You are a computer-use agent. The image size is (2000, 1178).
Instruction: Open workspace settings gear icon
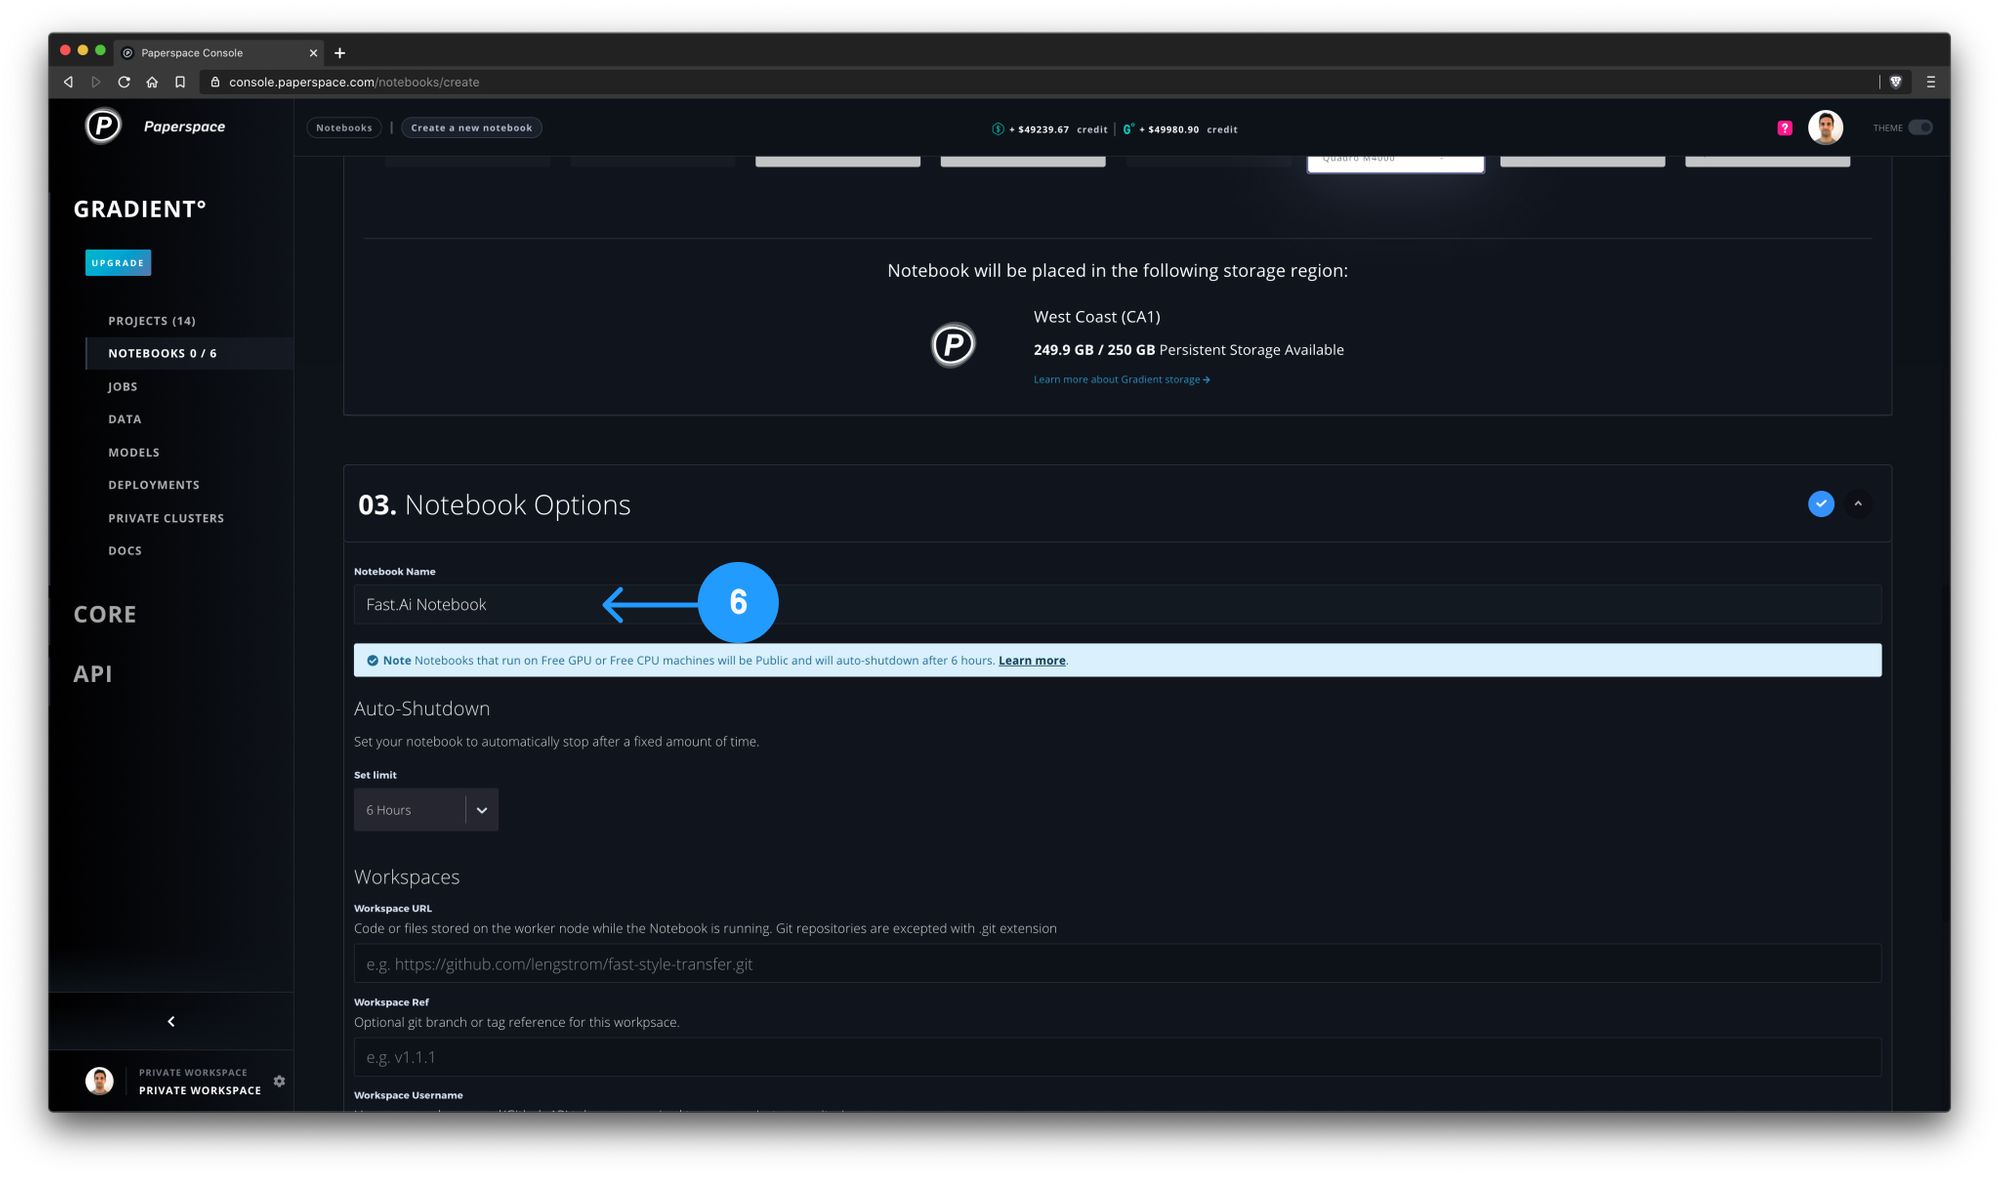click(279, 1081)
